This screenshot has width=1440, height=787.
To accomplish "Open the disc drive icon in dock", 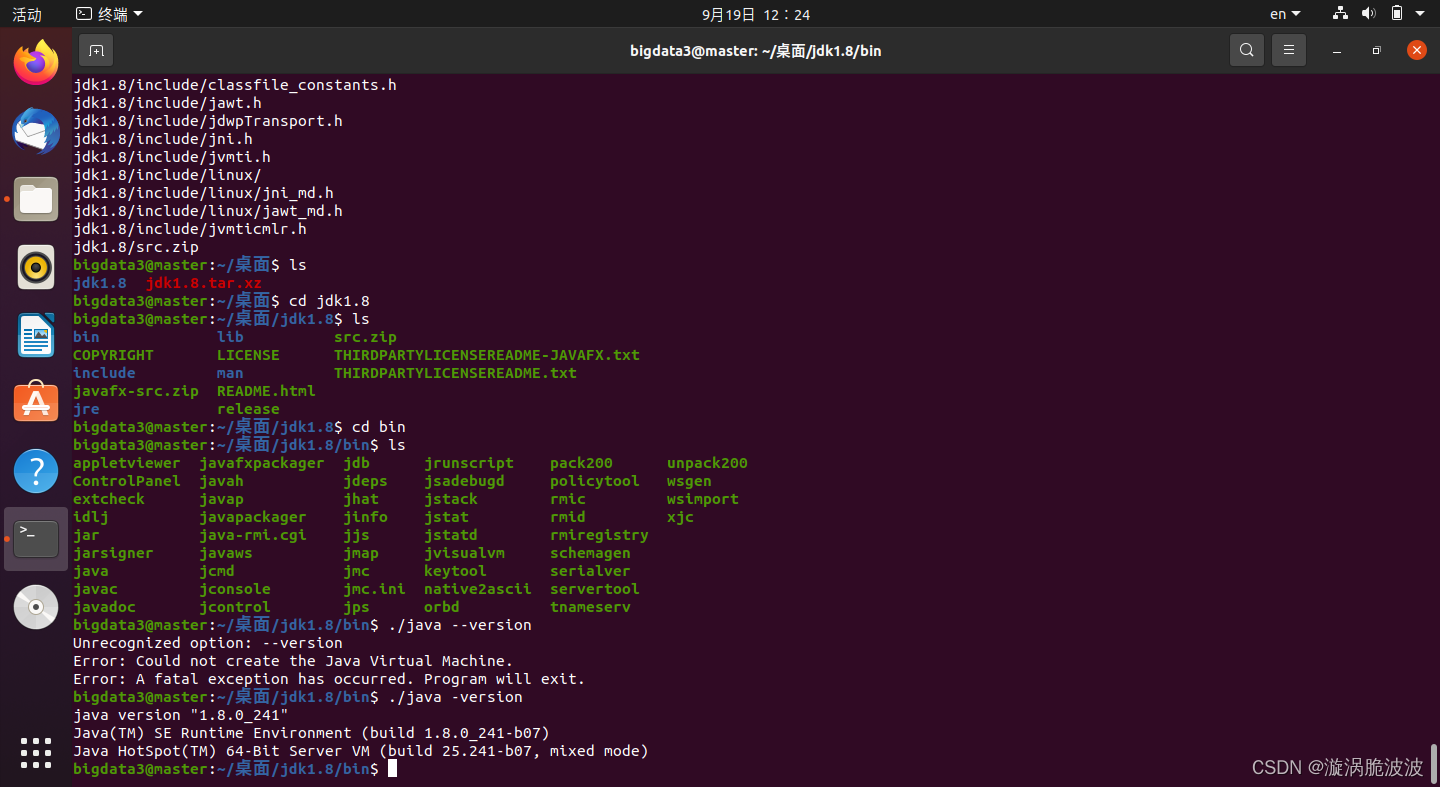I will 36,607.
